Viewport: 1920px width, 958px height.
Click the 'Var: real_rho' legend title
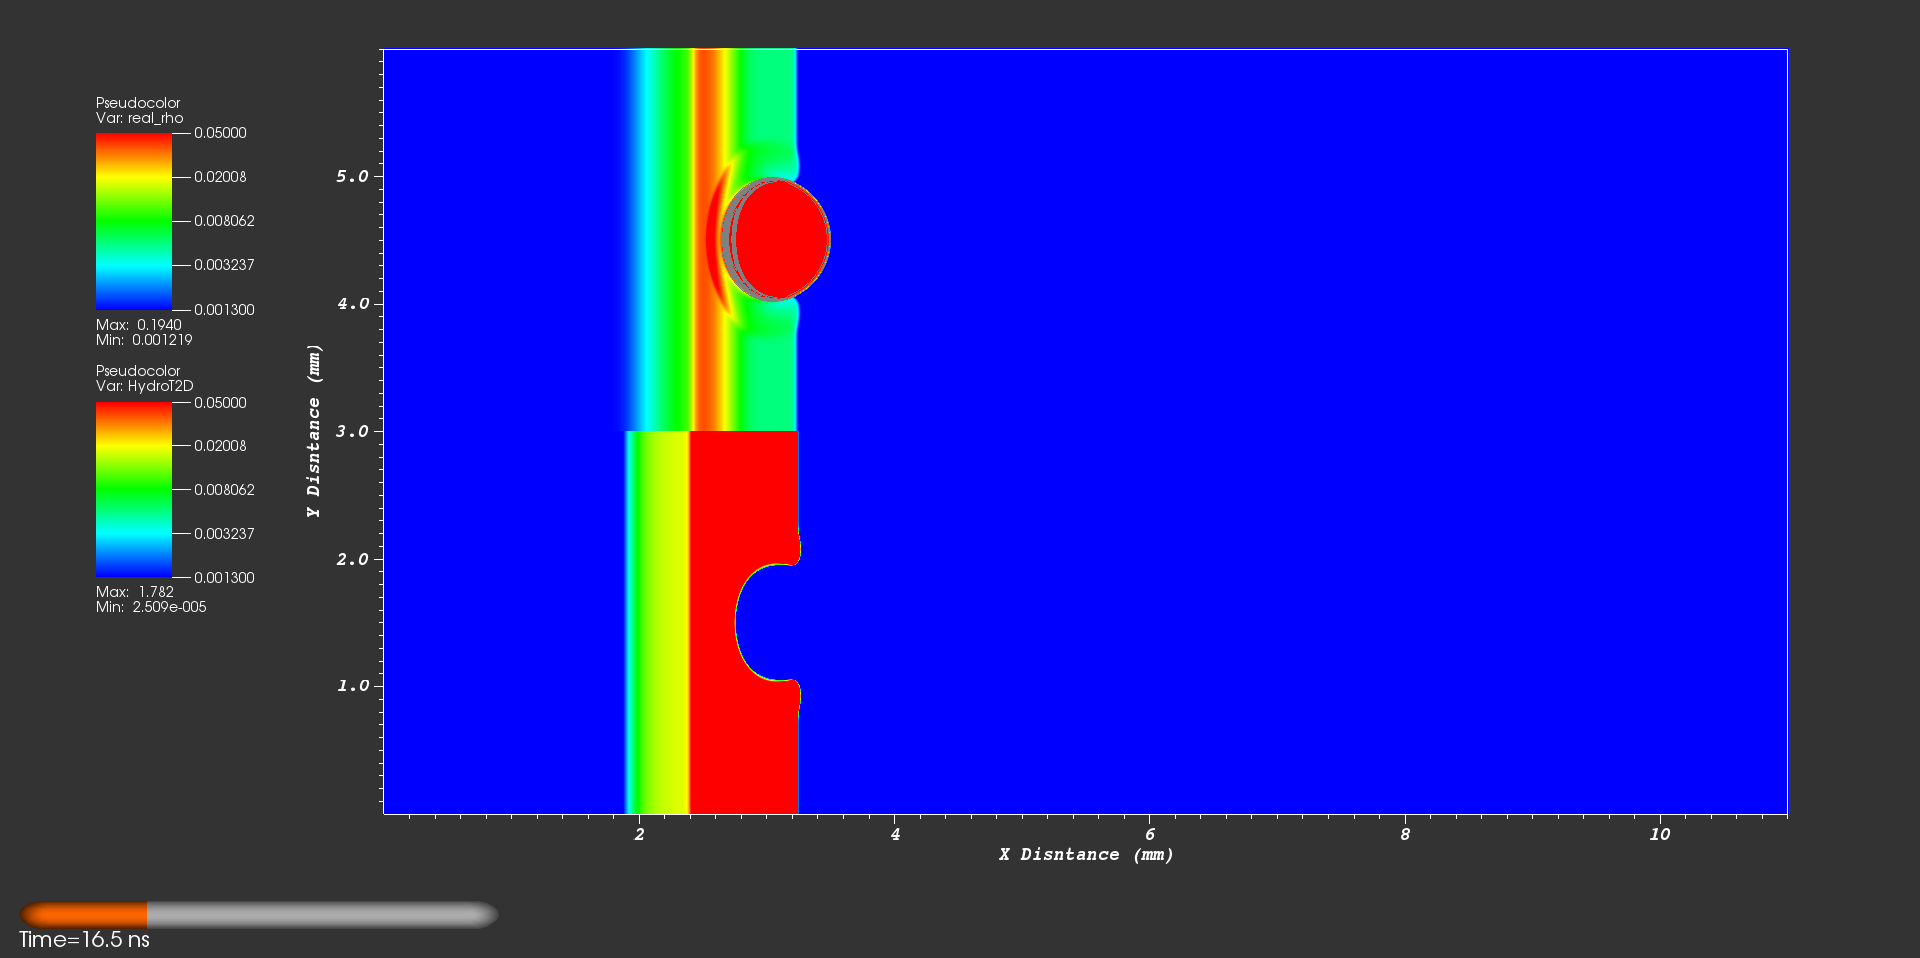tap(139, 118)
